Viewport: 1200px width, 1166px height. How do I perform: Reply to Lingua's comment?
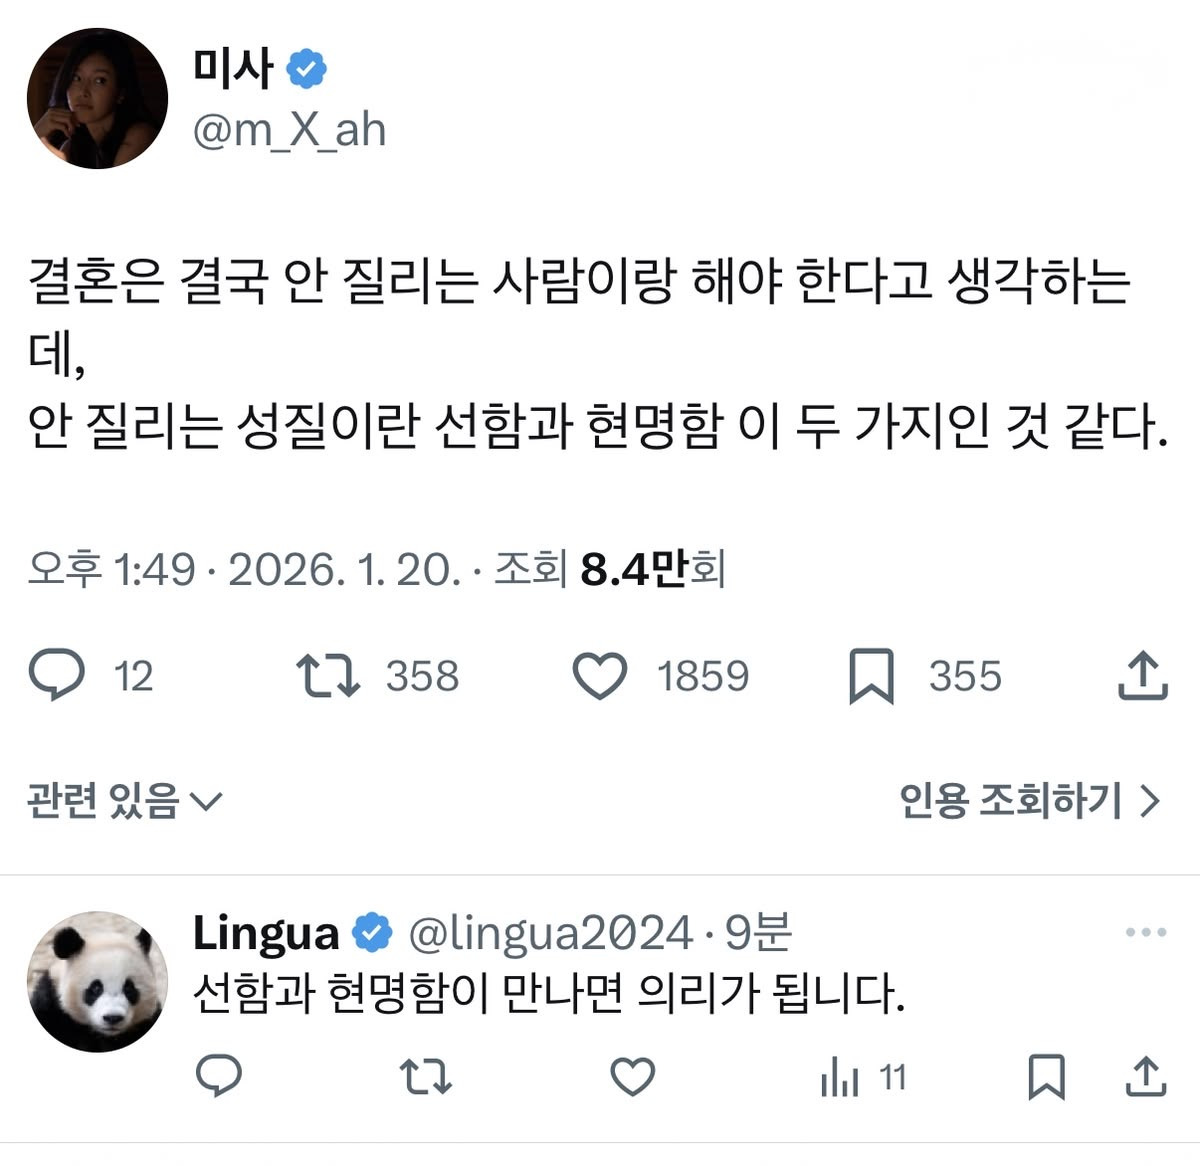(x=219, y=1077)
